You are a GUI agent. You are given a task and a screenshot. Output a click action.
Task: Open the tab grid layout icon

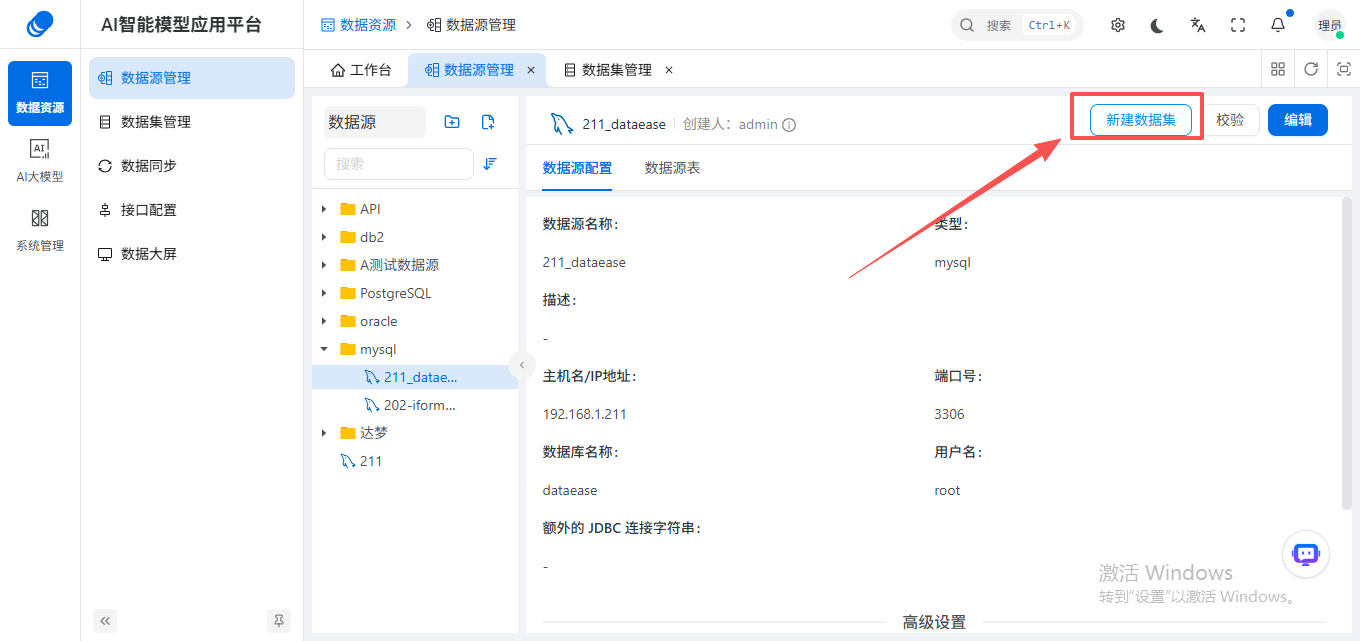click(x=1278, y=69)
